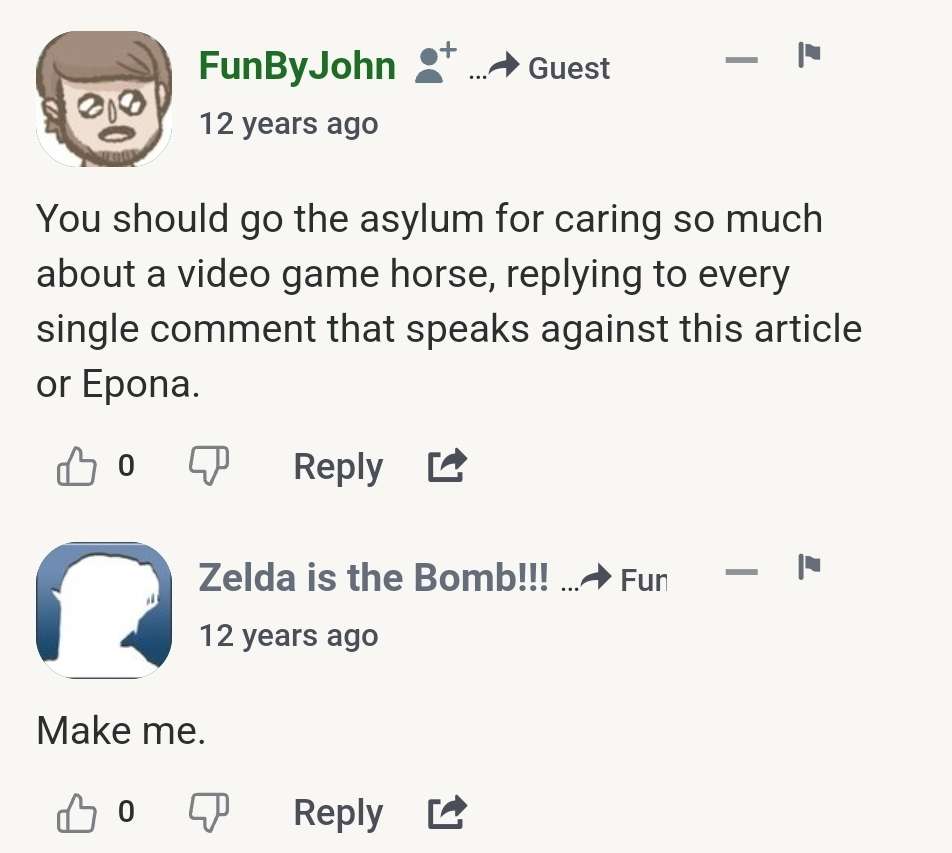Reply to FunByJohn's comment
Image resolution: width=952 pixels, height=853 pixels.
(x=338, y=467)
